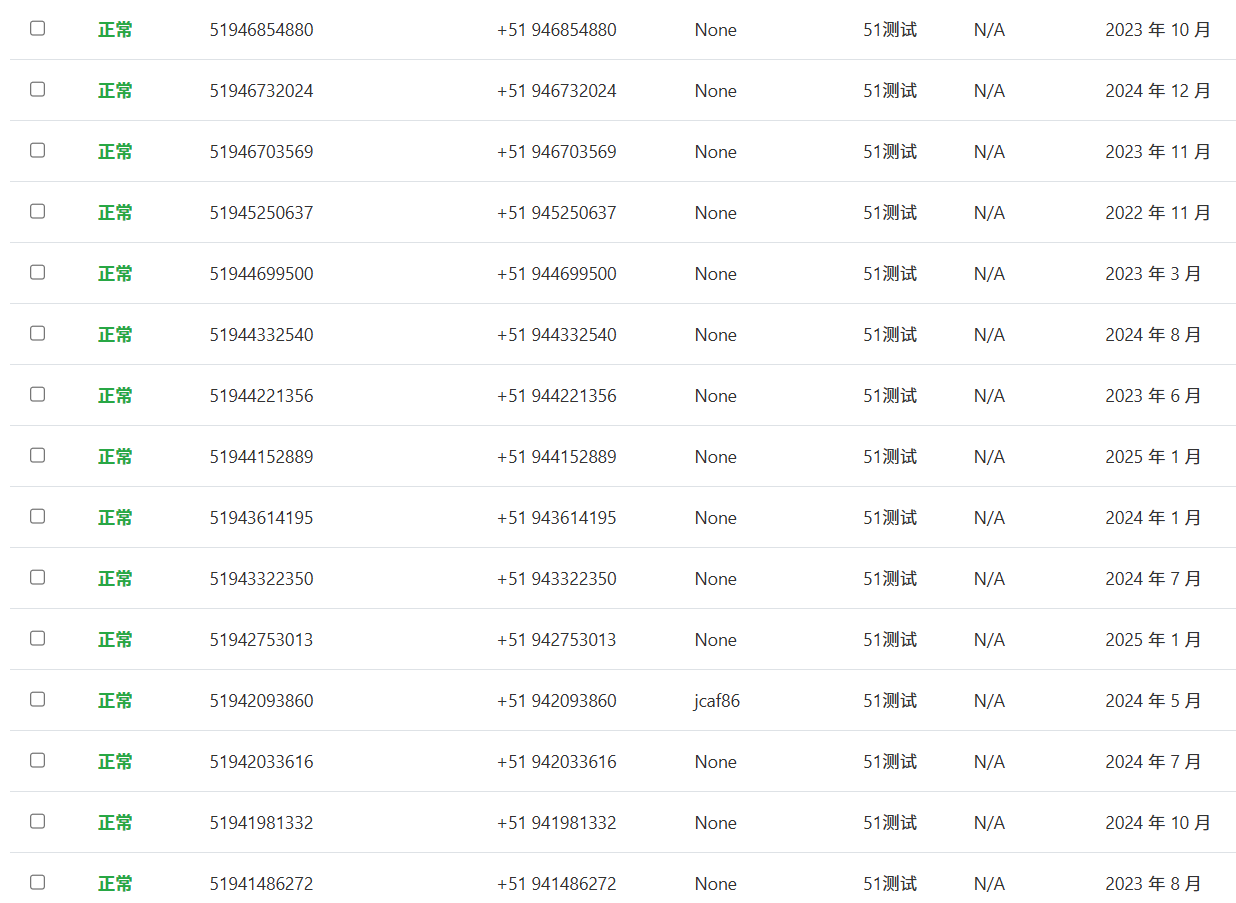The image size is (1236, 903).
Task: Click account ID 51942033616
Action: 261,762
